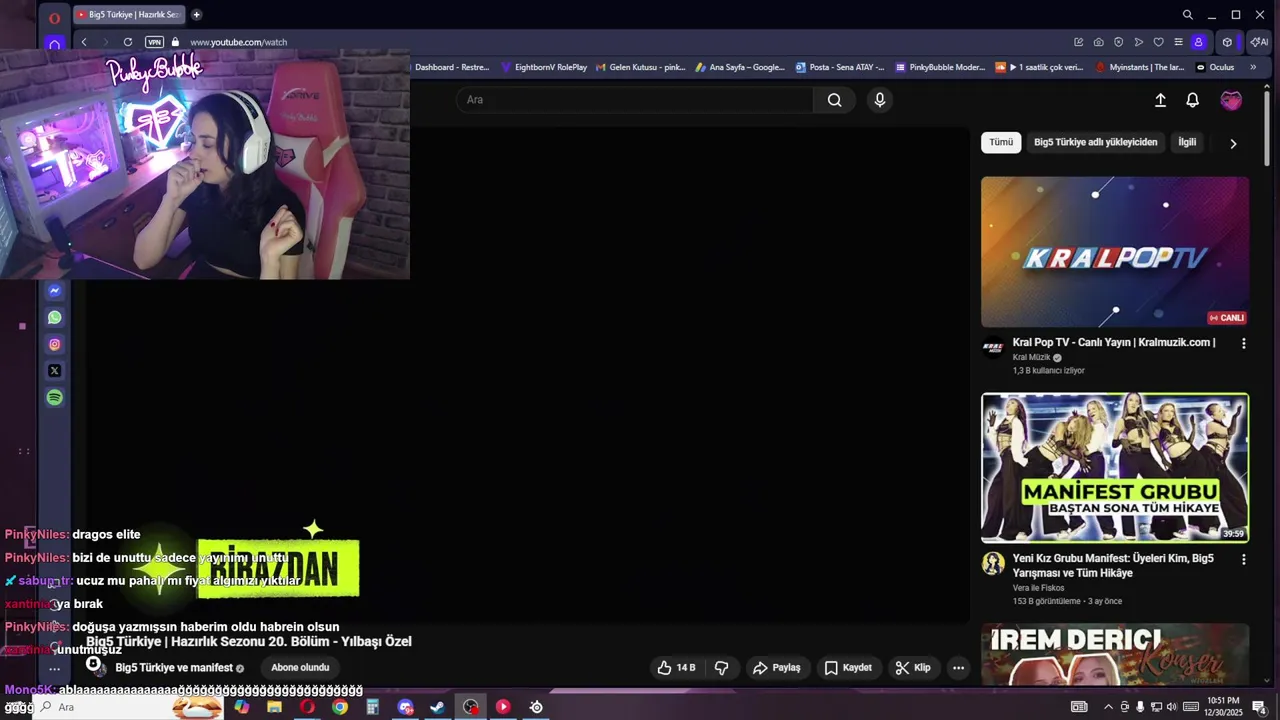Open the YouTube upload/create icon
The width and height of the screenshot is (1280, 720).
[1160, 100]
